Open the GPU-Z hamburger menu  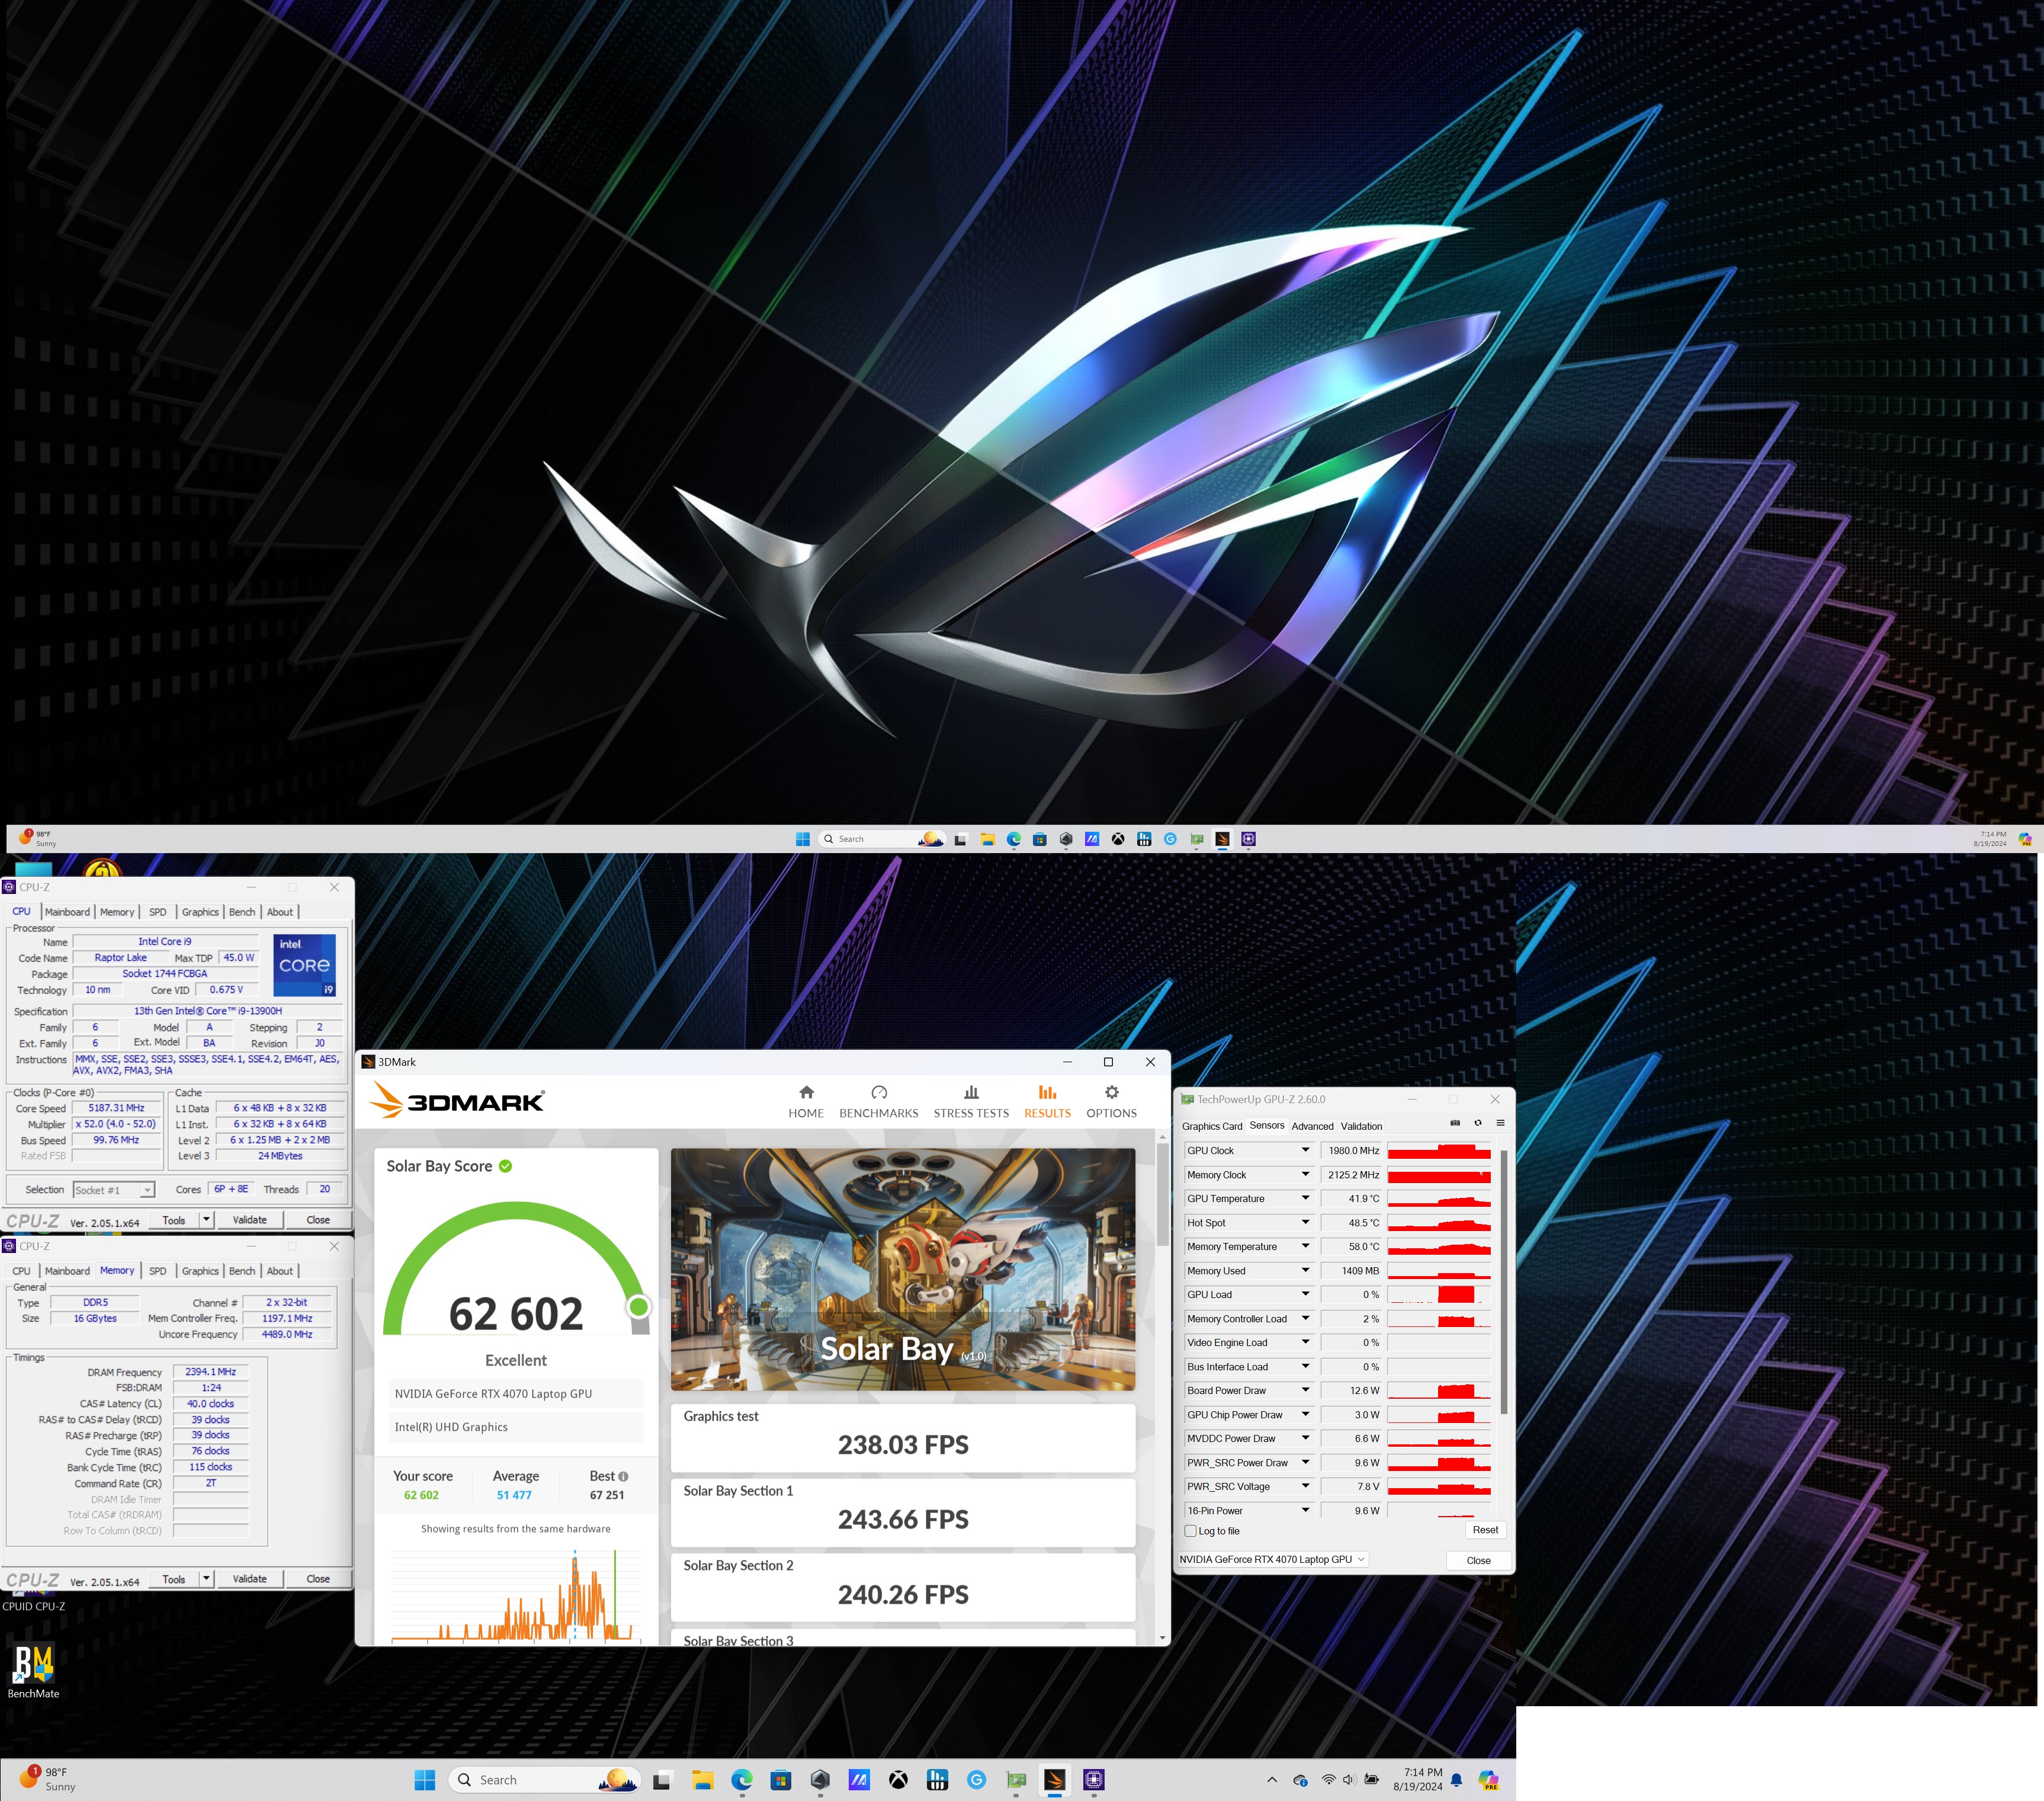click(1500, 1123)
